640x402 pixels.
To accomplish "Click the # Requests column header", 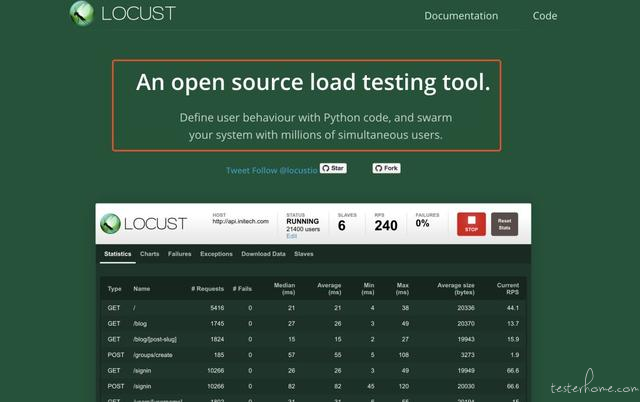I will (x=207, y=289).
